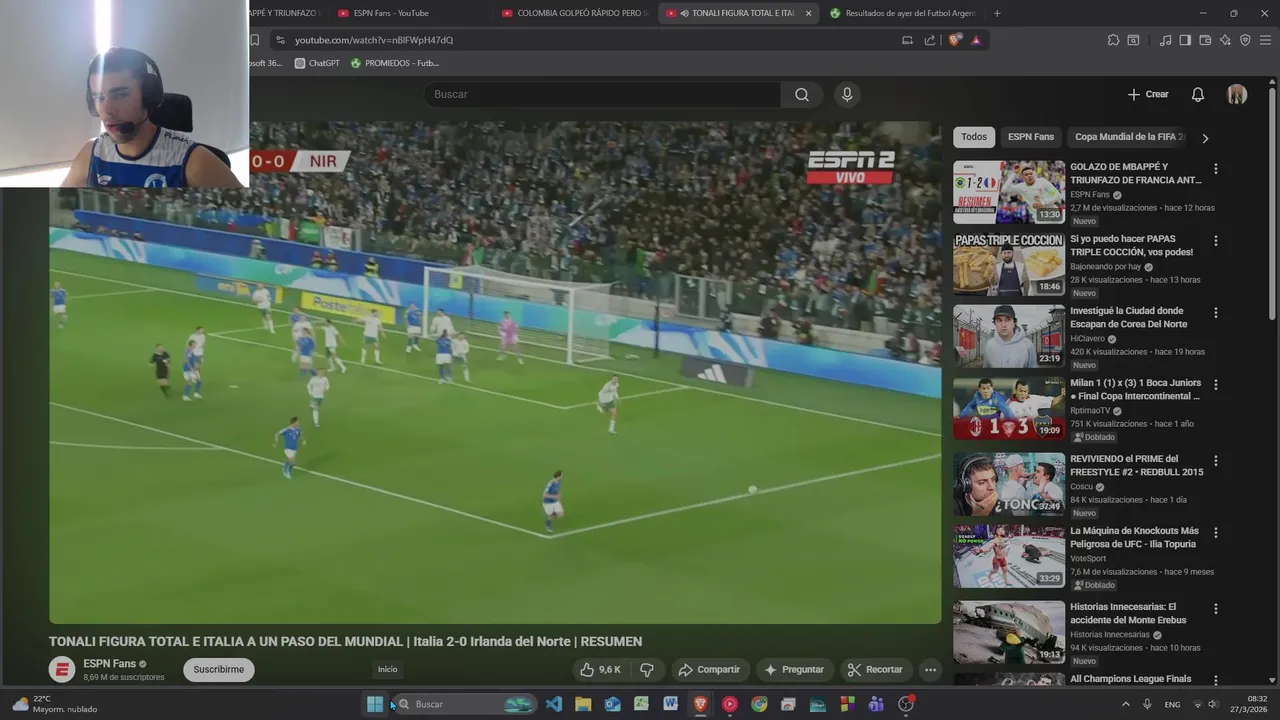Switch to Resultados de ayer del Futbol tab
The height and width of the screenshot is (720, 1280).
902,13
